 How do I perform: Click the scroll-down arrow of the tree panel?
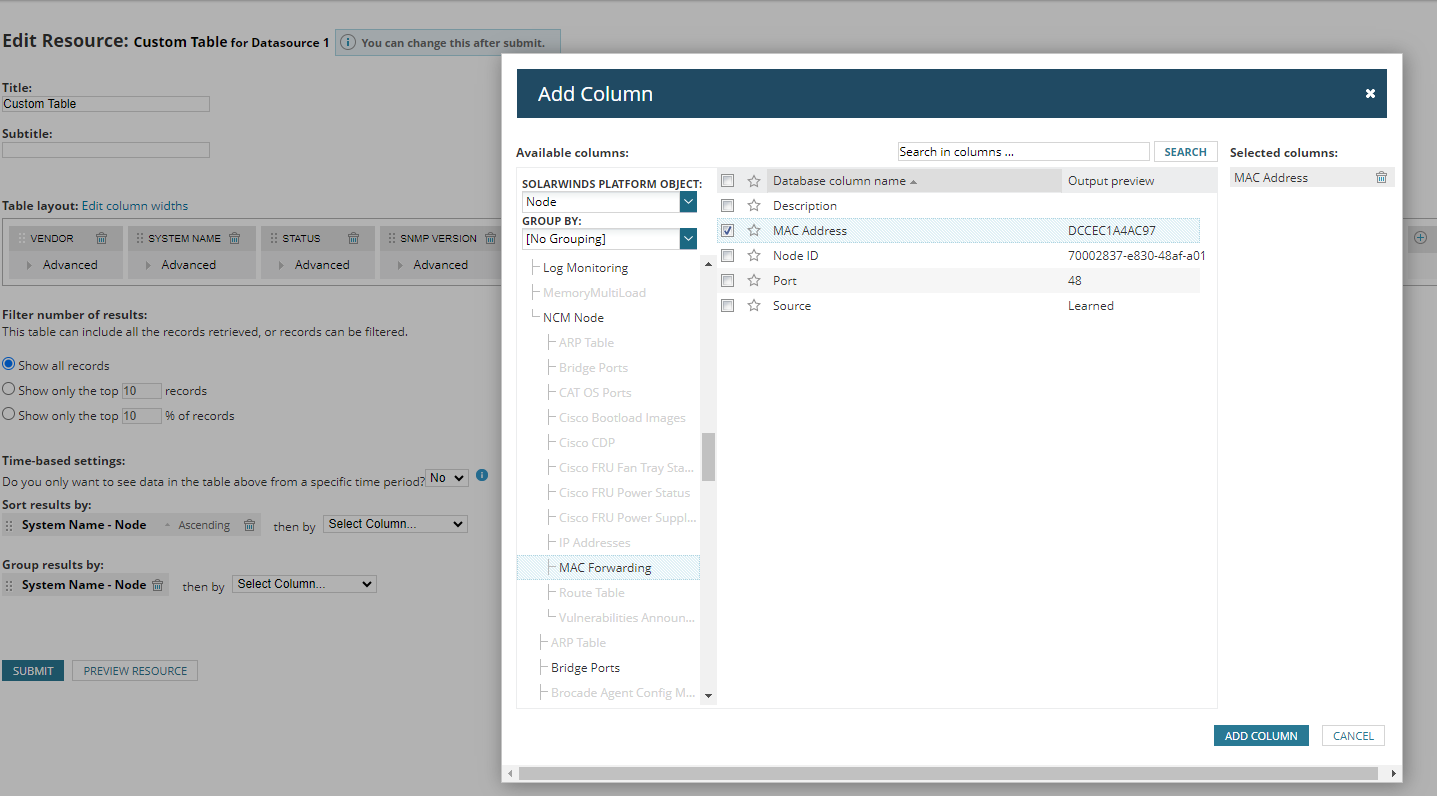point(708,695)
